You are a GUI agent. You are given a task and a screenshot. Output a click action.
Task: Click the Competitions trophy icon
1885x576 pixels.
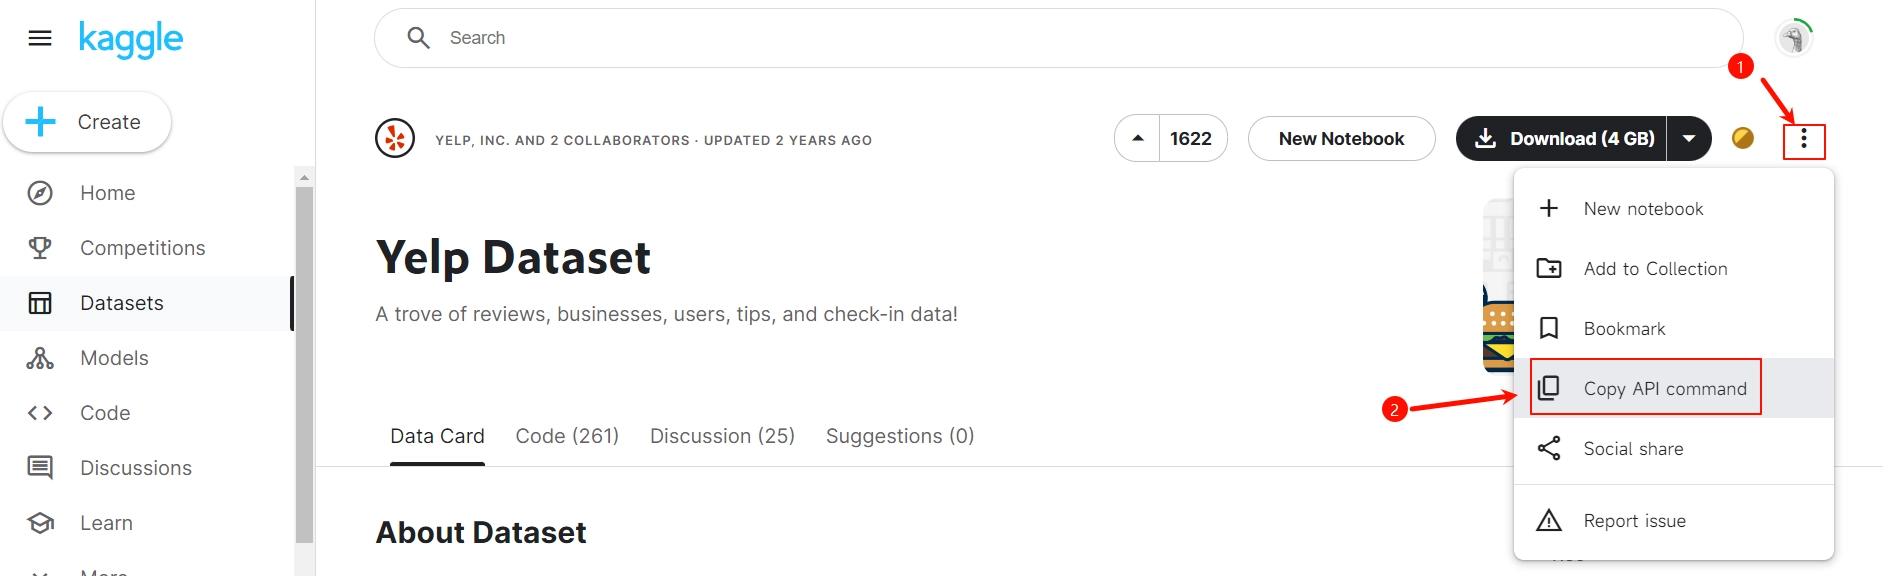[40, 248]
